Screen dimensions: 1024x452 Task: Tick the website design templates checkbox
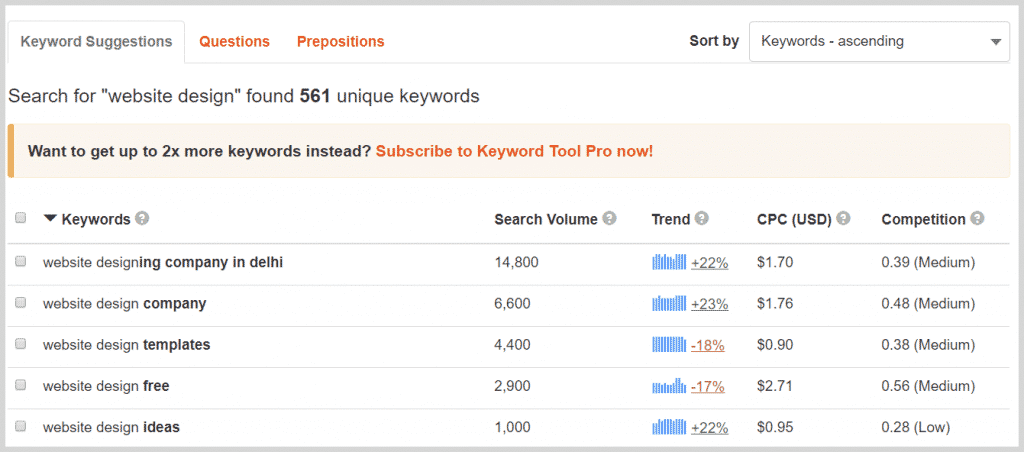pyautogui.click(x=21, y=344)
